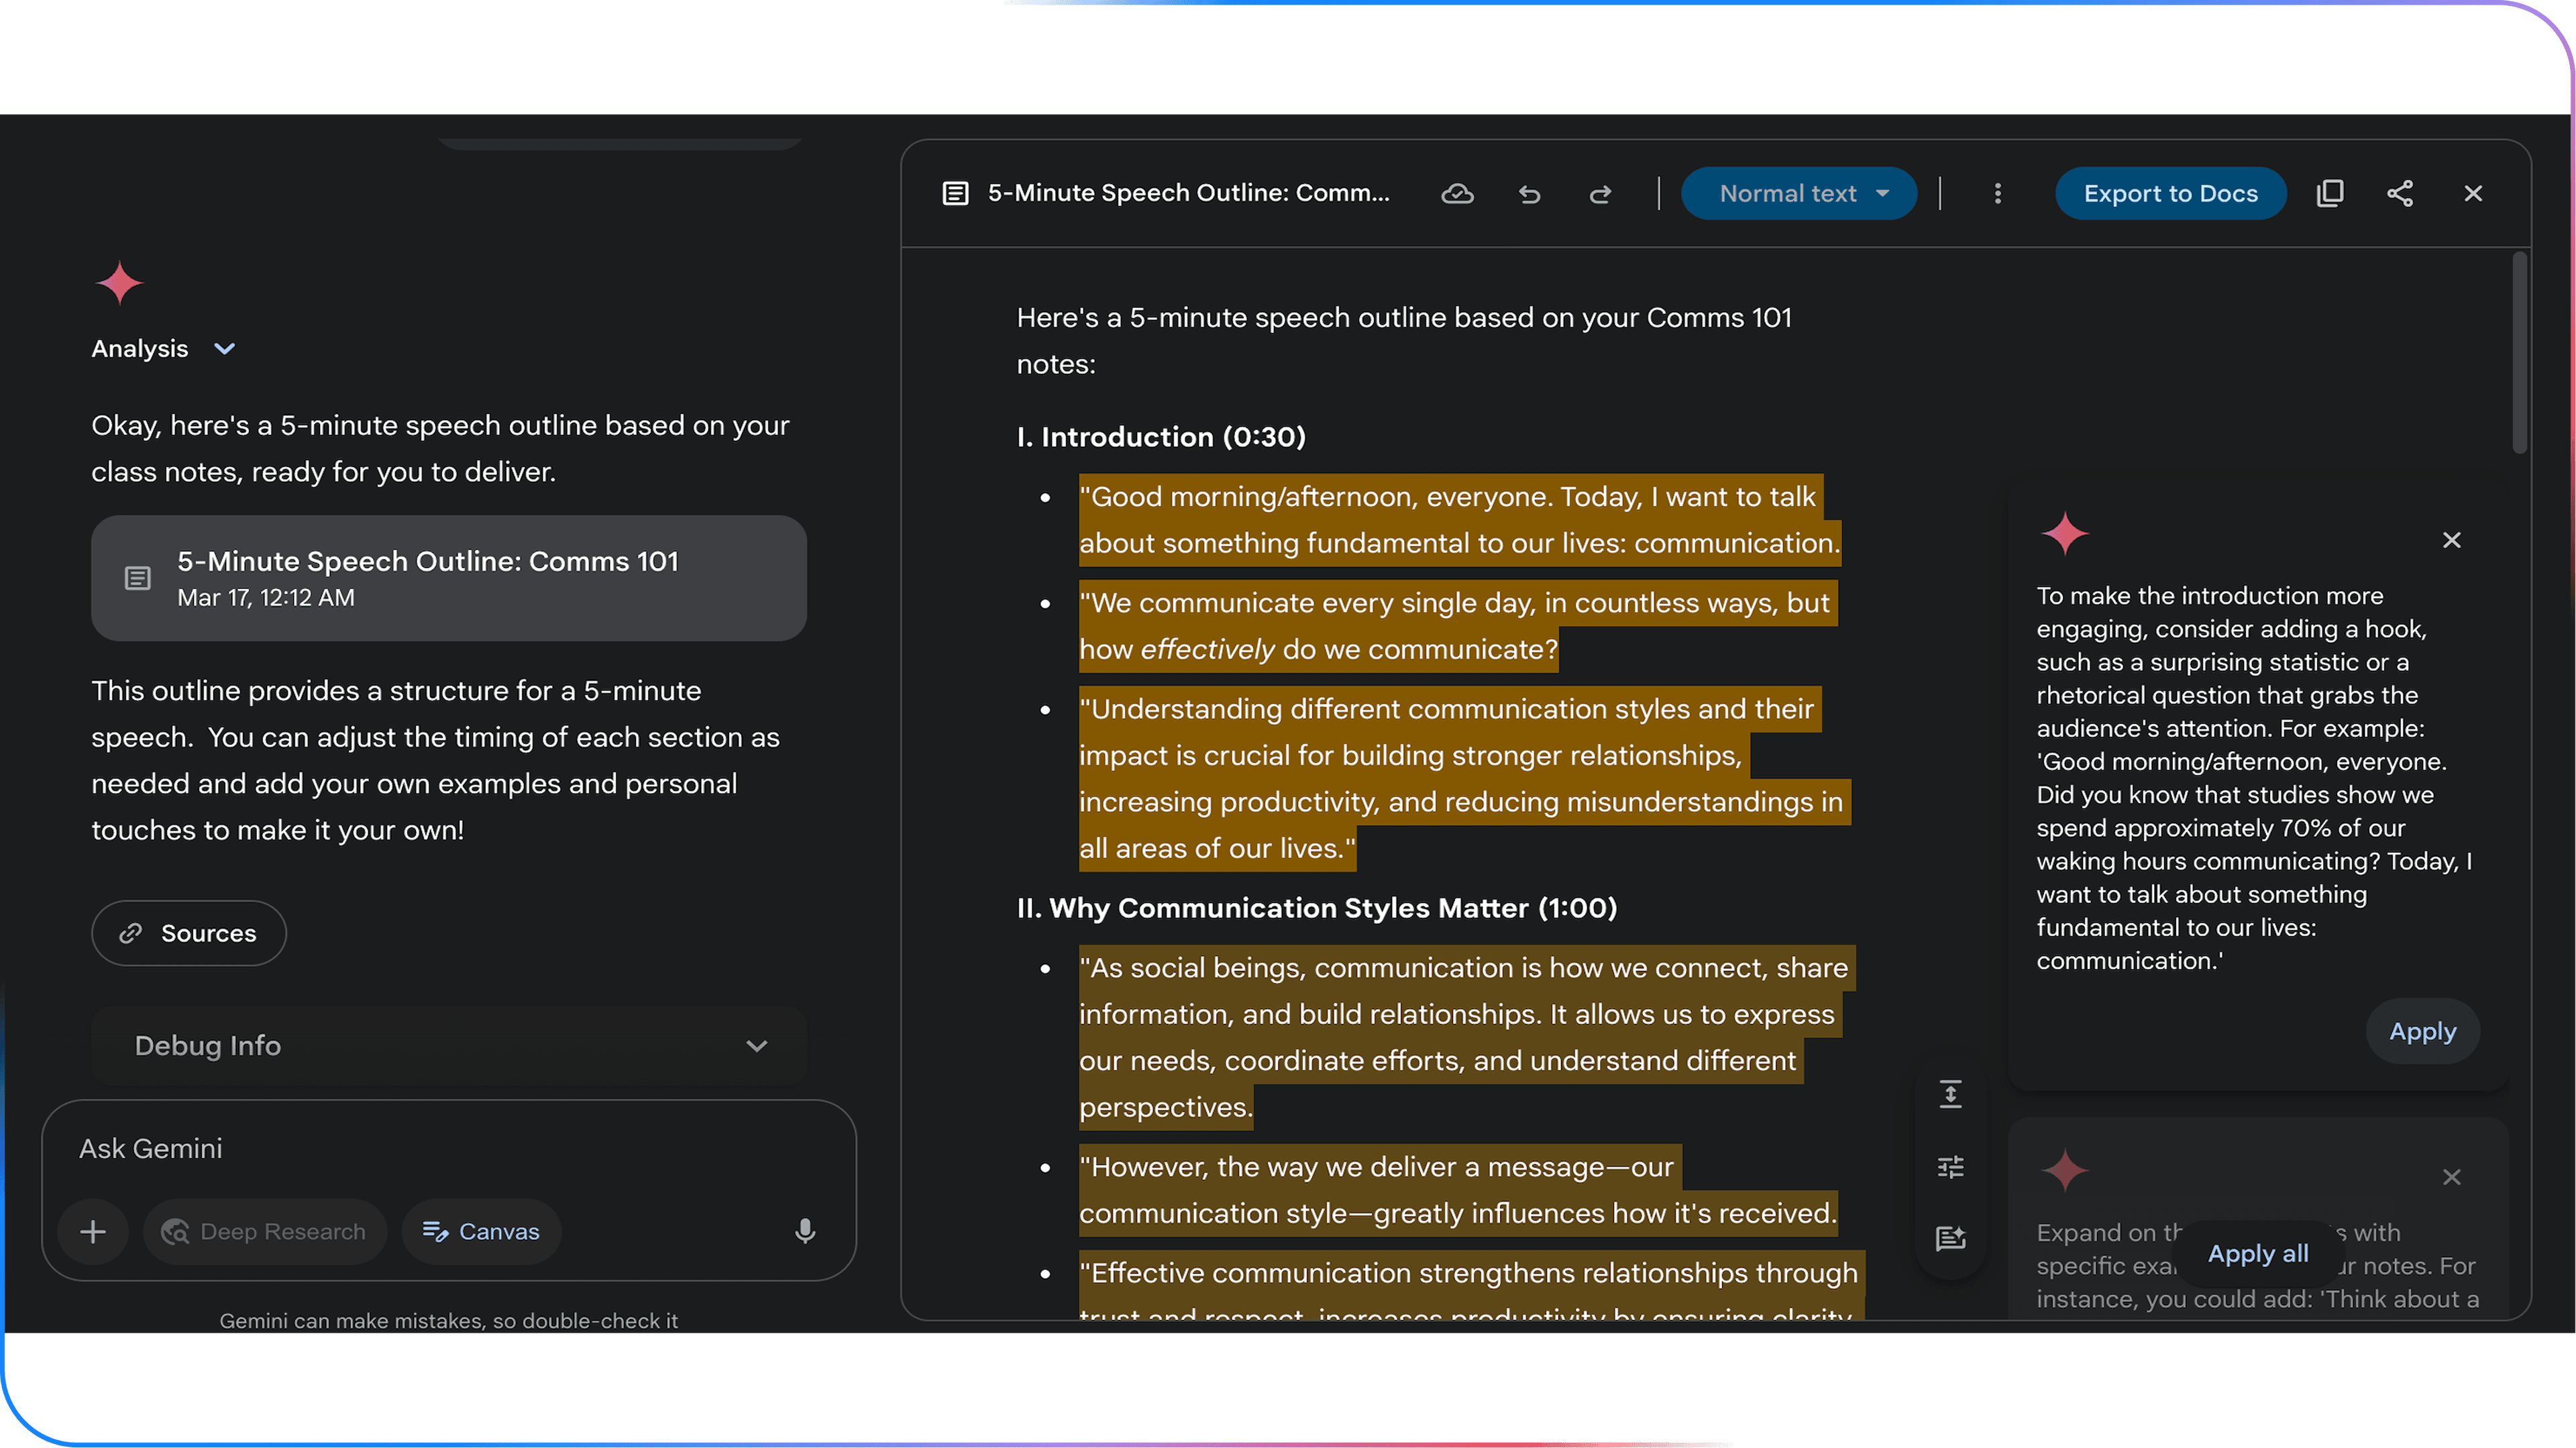Screen dimensions: 2576x1448
Task: Apply the introduction hook suggestion
Action: click(2421, 1031)
